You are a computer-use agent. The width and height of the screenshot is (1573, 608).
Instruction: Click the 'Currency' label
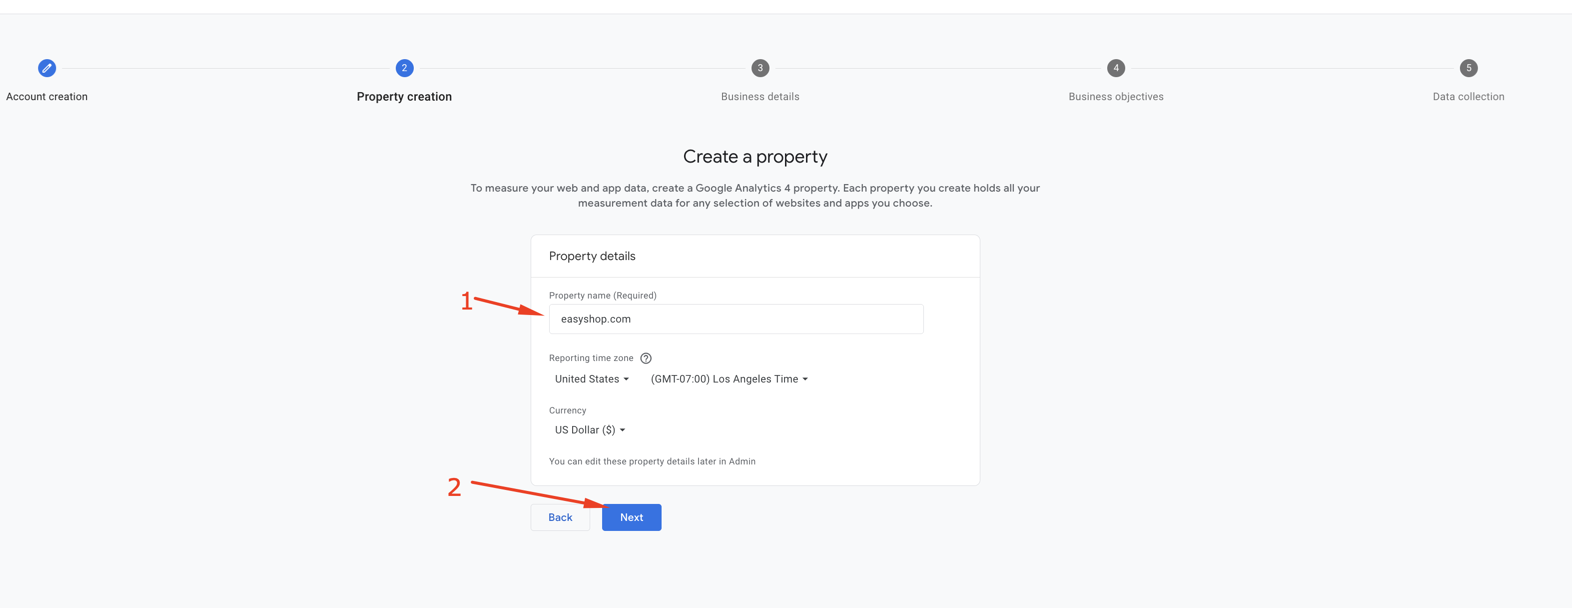click(567, 410)
